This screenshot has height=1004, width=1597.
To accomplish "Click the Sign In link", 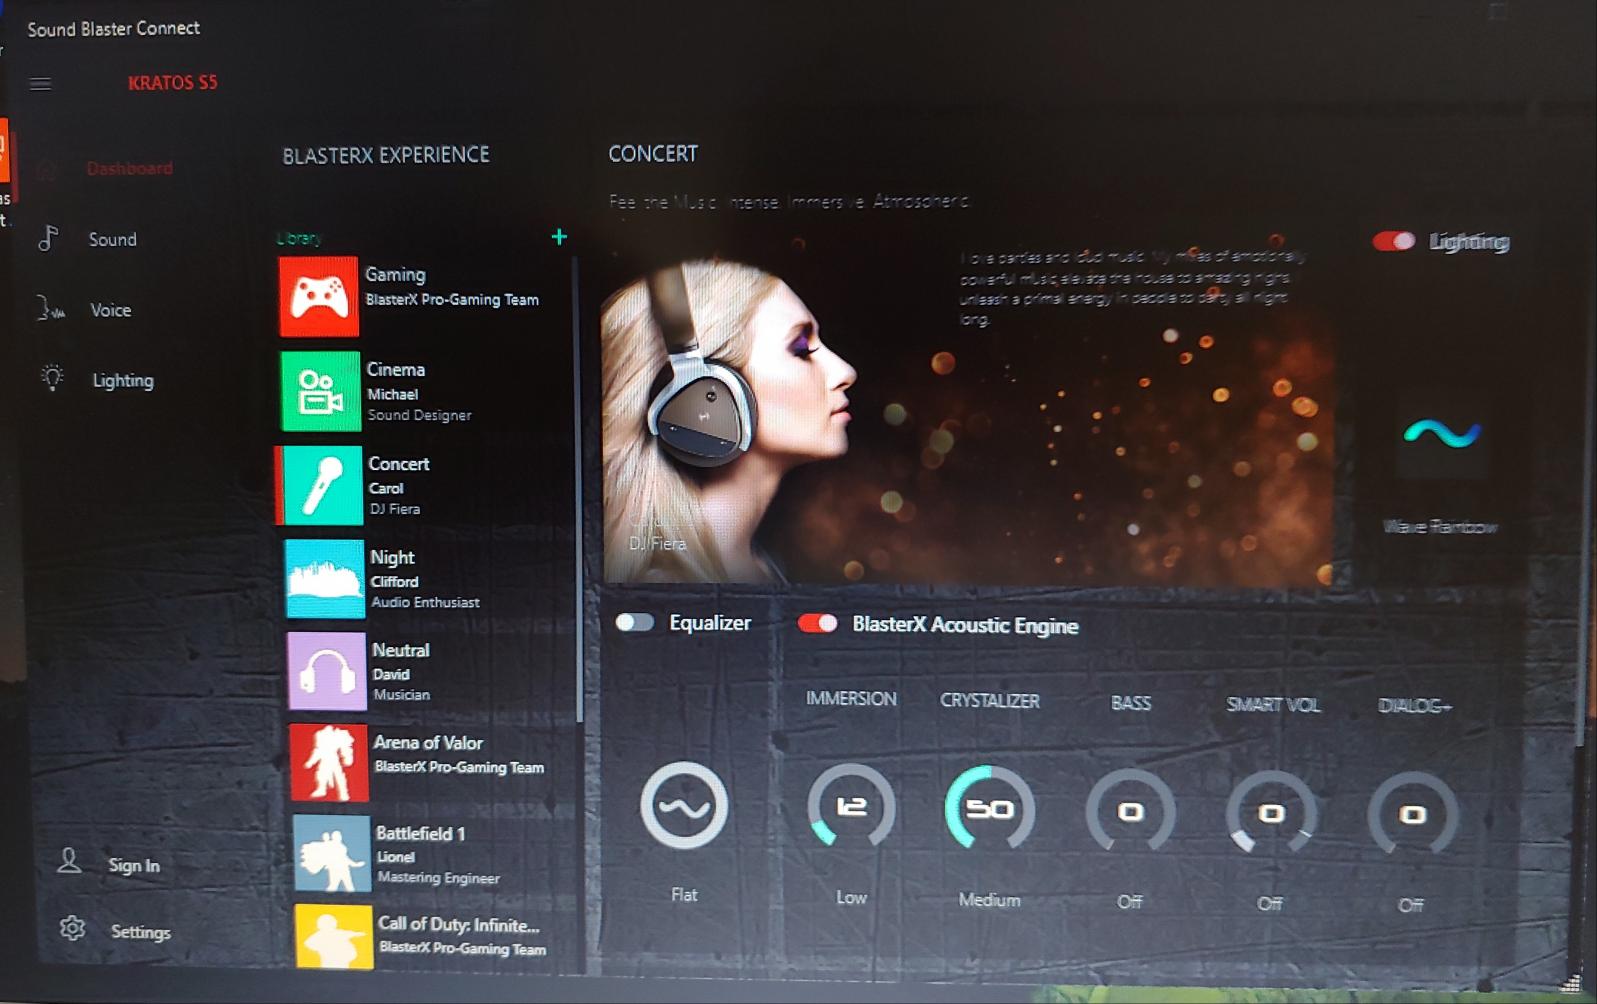I will pyautogui.click(x=133, y=865).
